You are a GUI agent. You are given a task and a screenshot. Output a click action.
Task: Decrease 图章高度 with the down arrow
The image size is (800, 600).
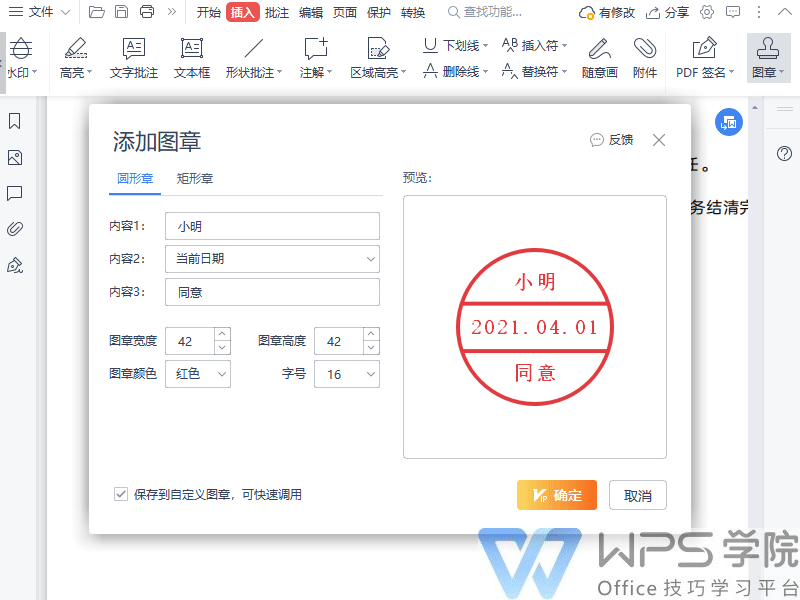371,348
